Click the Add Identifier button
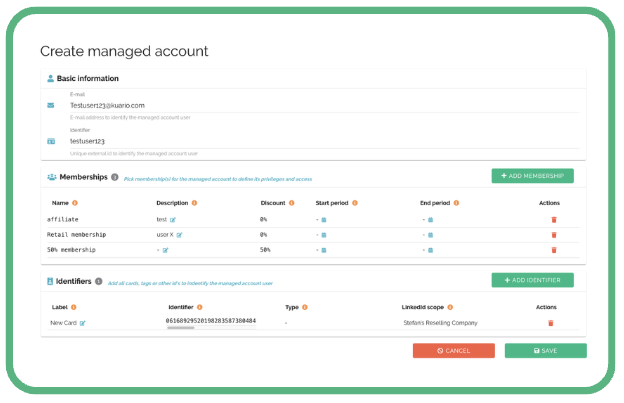Image resolution: width=624 pixels, height=403 pixels. click(x=532, y=281)
